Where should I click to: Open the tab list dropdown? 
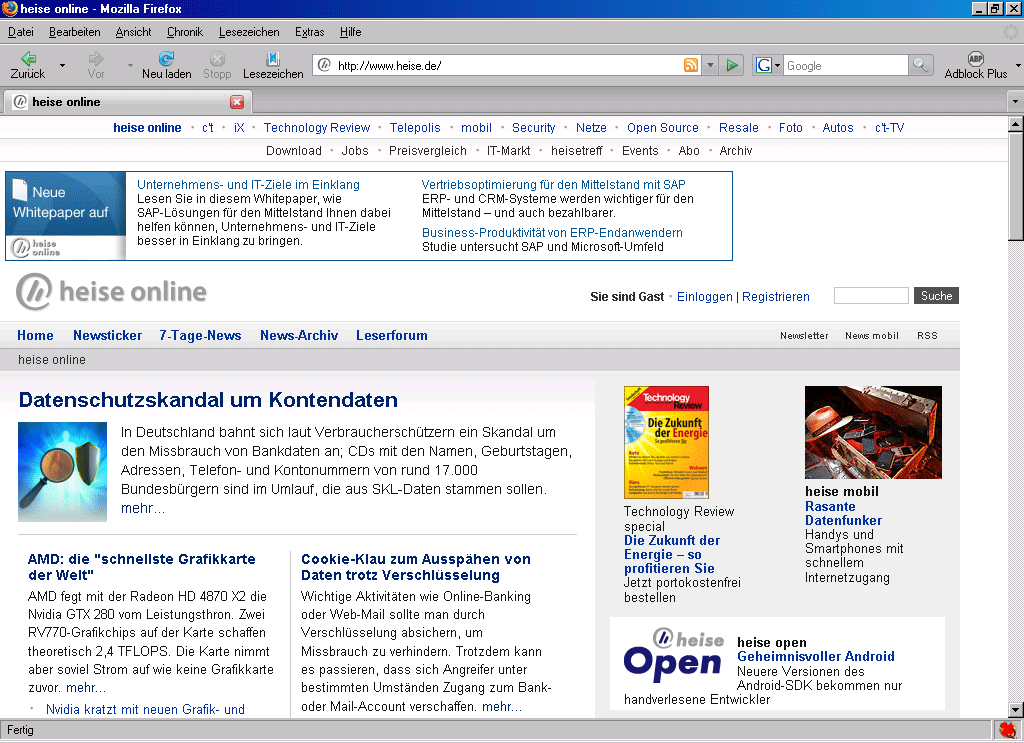(x=1015, y=102)
